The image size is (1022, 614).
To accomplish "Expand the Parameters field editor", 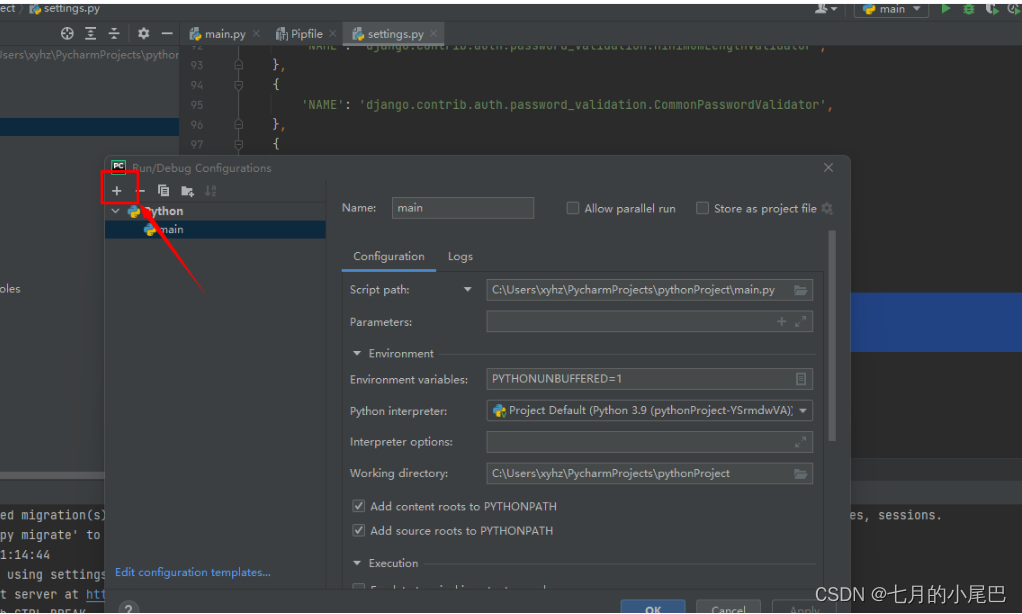I will point(800,321).
